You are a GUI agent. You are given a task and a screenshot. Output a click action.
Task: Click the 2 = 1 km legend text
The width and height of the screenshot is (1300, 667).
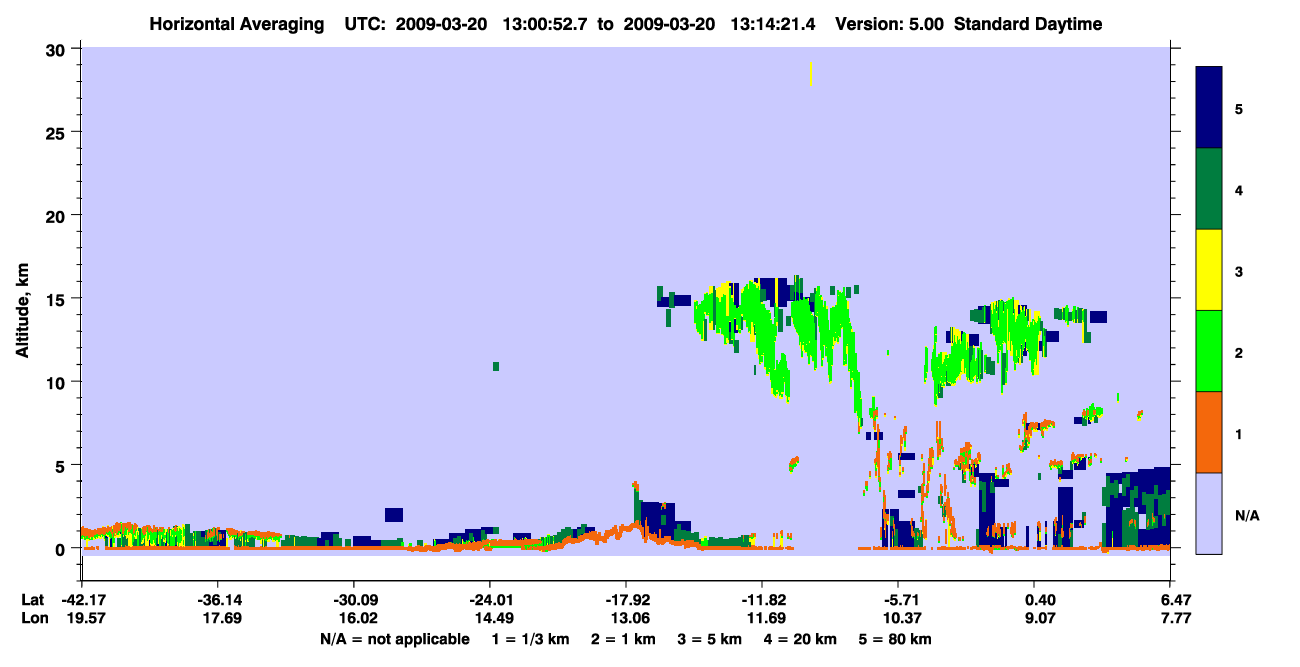[624, 639]
